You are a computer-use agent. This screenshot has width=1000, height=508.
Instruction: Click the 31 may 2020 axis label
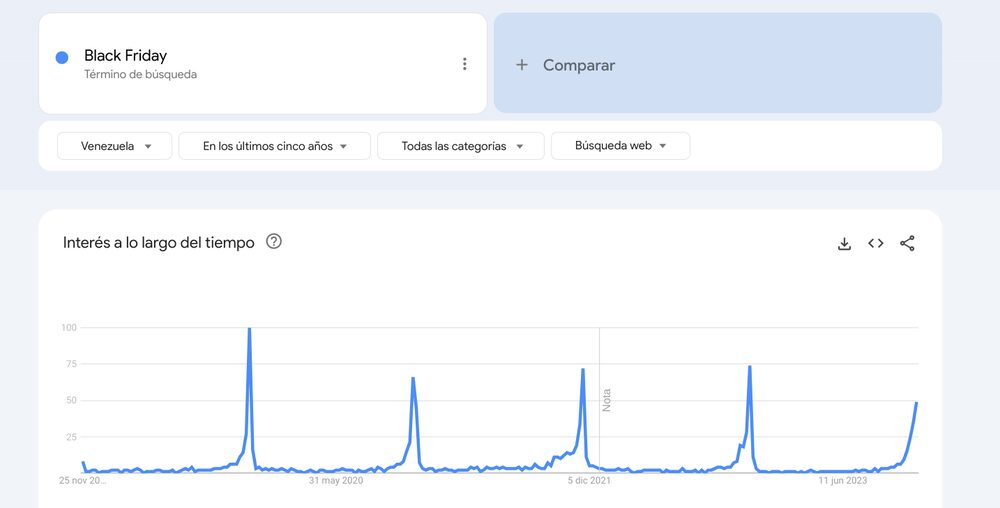click(x=335, y=481)
